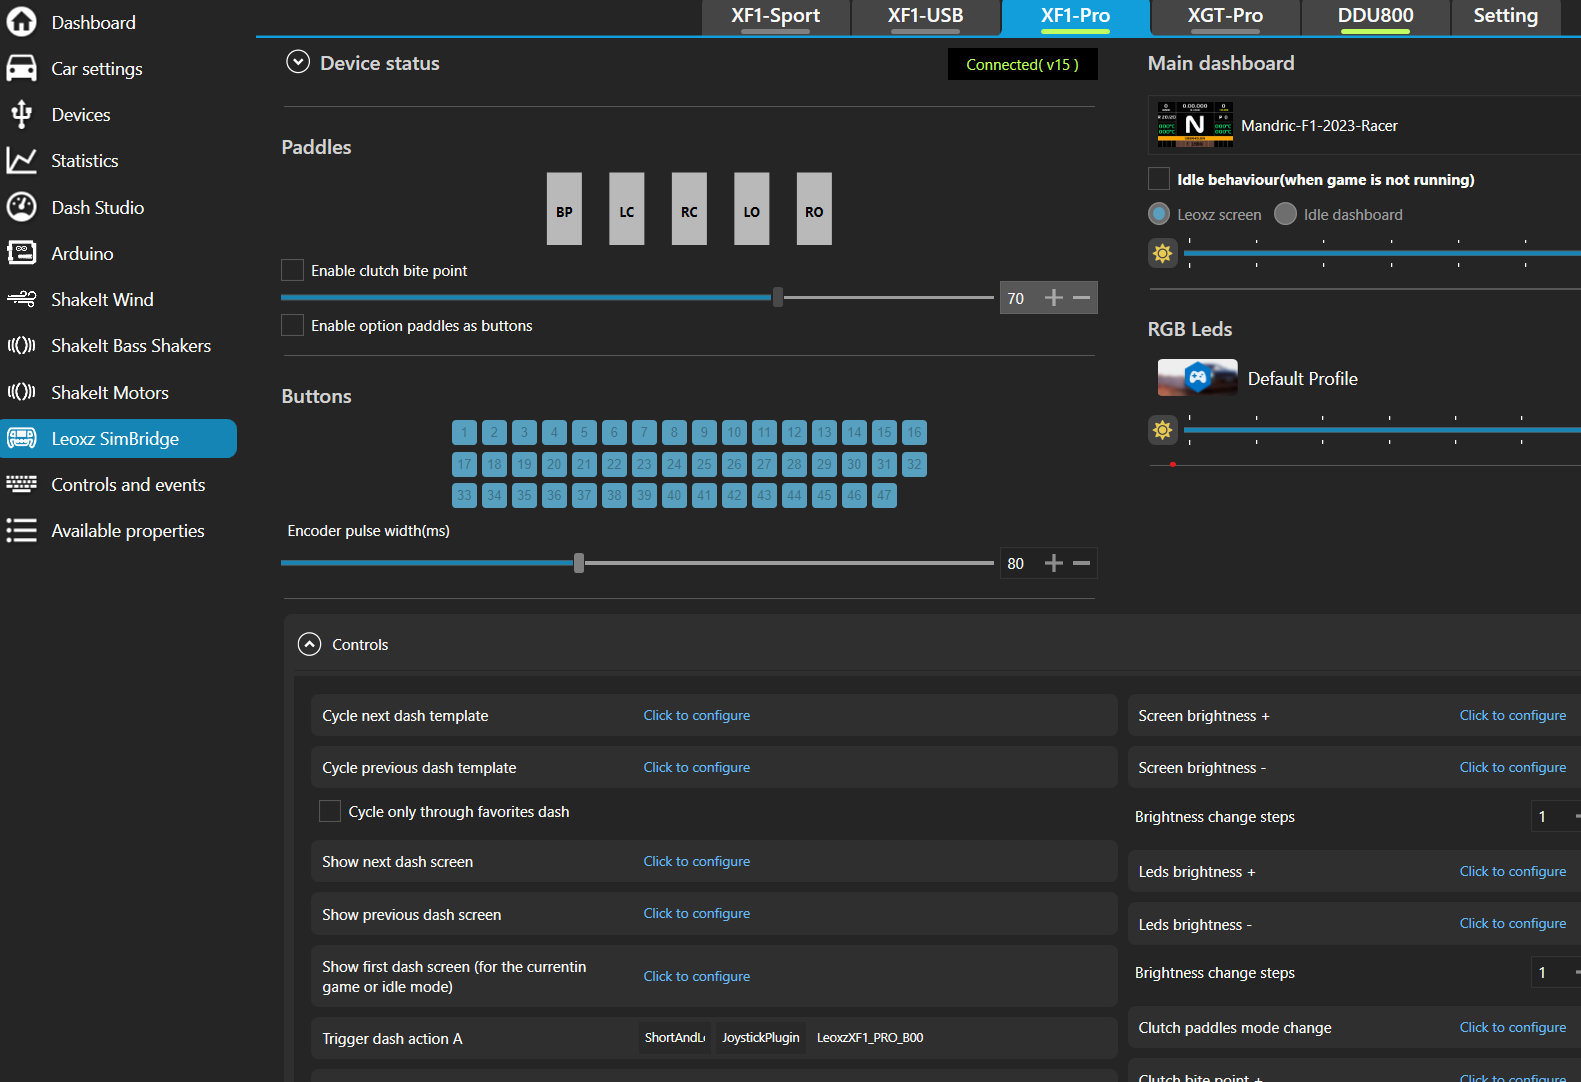Click the RGB Leds brightness slider
The width and height of the screenshot is (1581, 1082).
[1382, 430]
